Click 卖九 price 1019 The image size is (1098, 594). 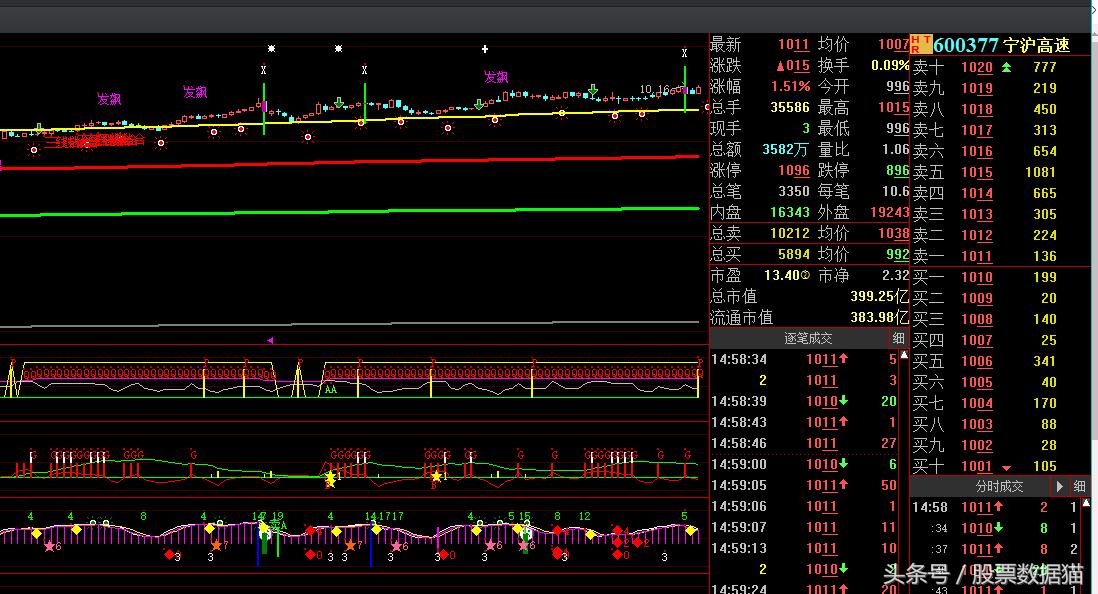[x=977, y=88]
